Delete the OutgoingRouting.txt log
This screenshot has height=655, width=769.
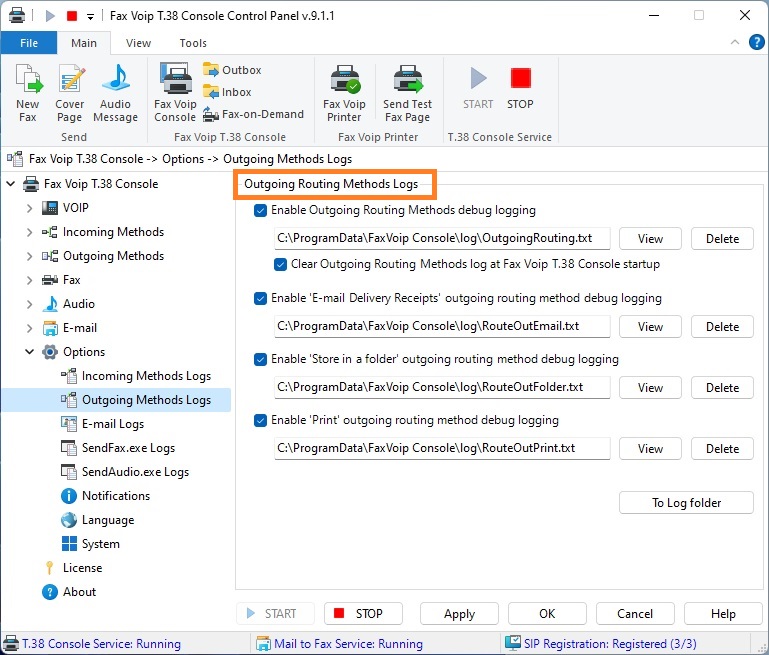coord(722,239)
